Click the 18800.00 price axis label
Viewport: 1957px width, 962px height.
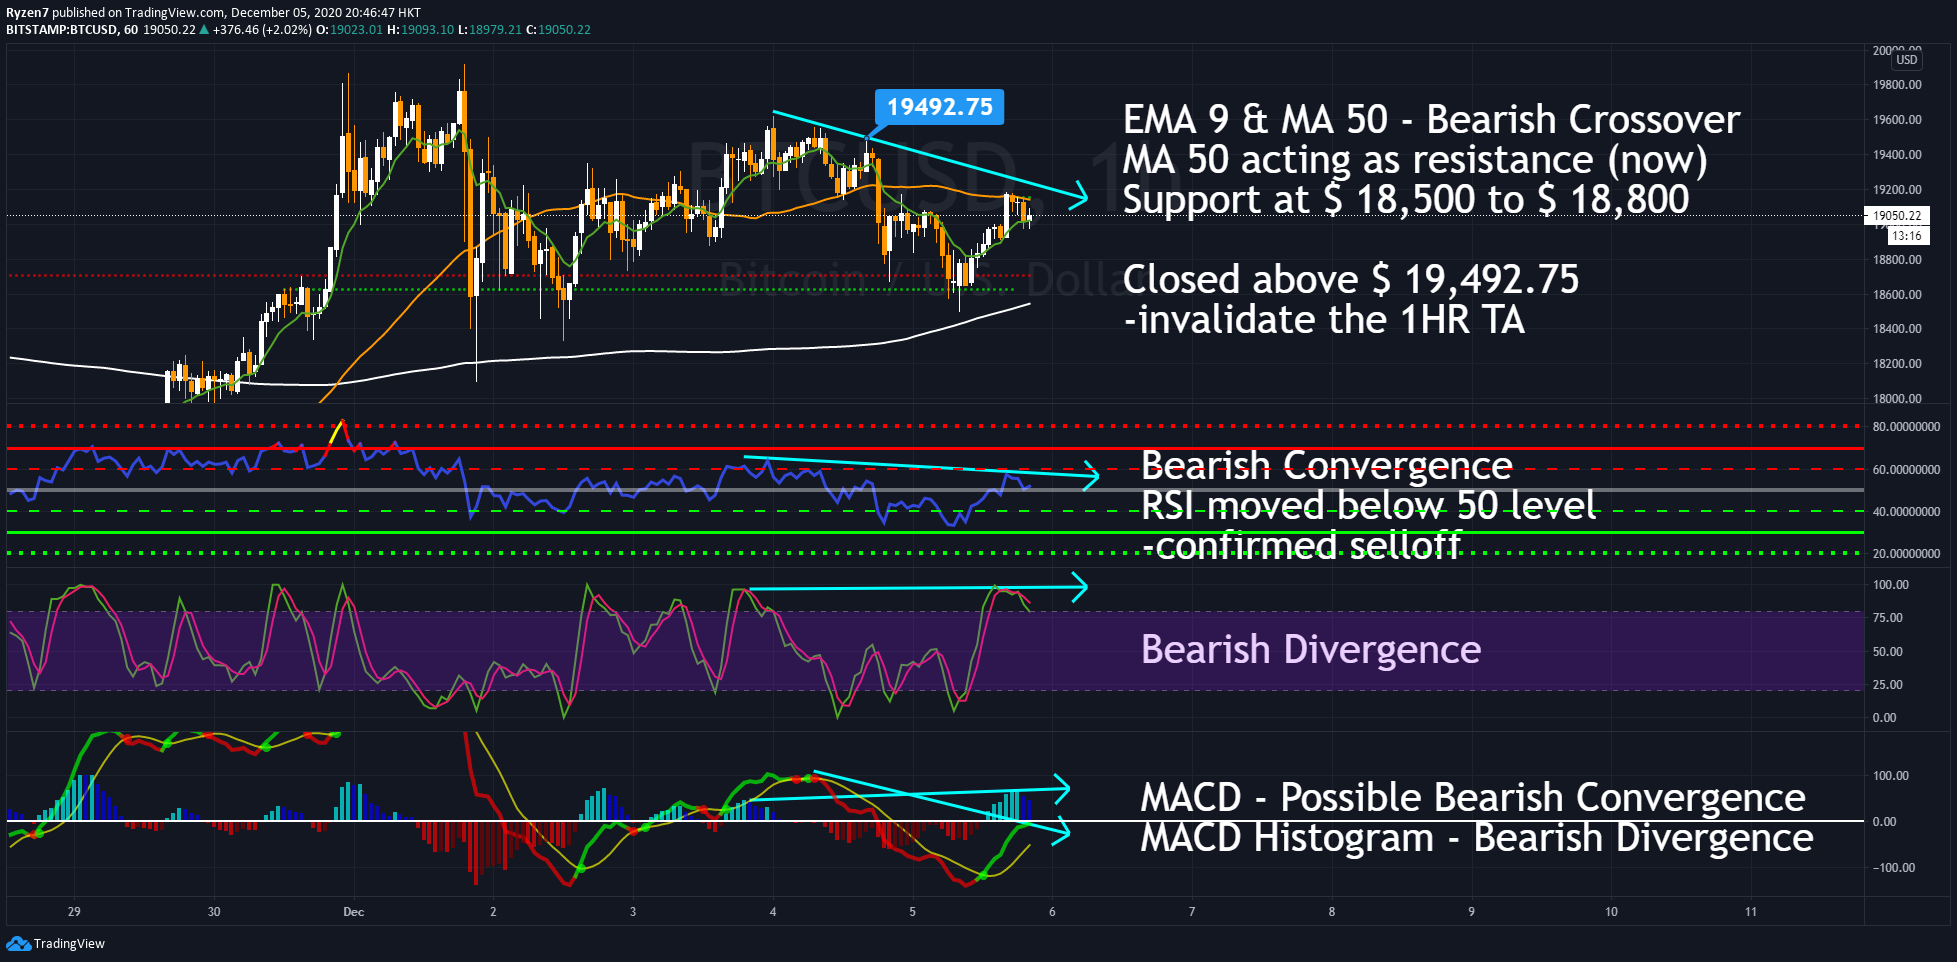click(x=1897, y=260)
